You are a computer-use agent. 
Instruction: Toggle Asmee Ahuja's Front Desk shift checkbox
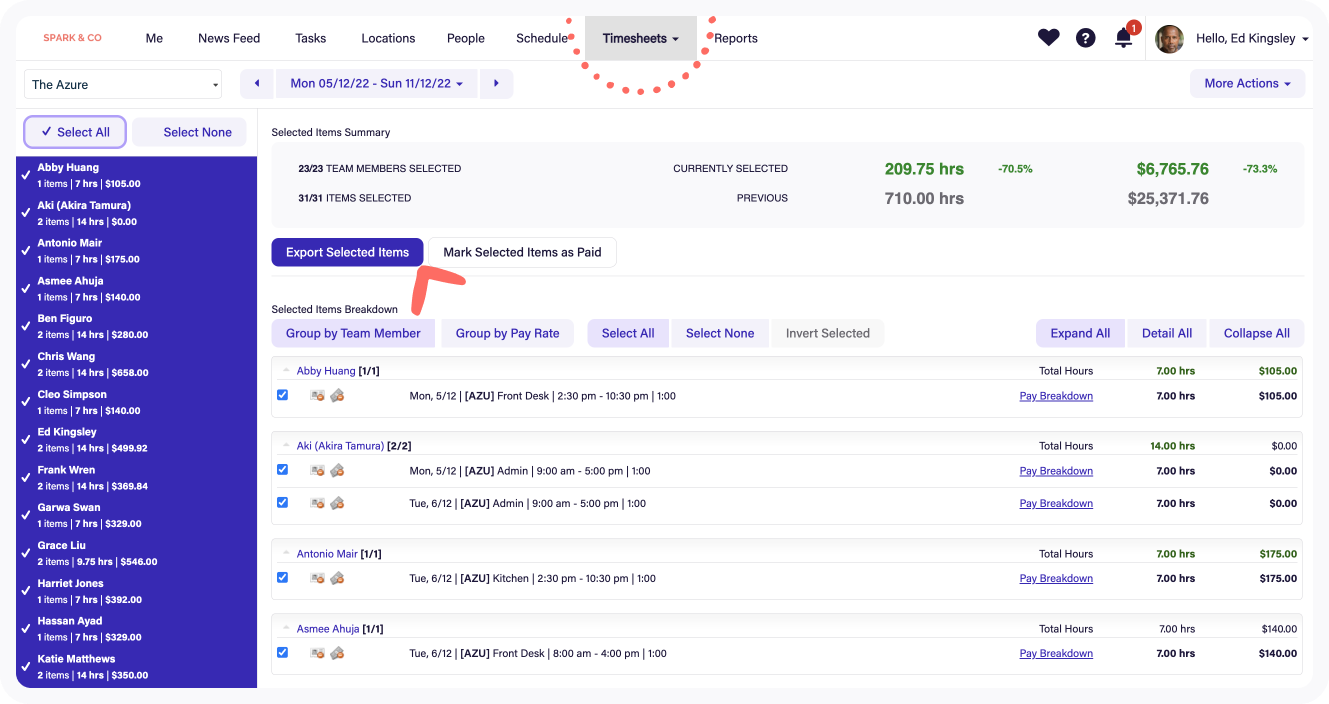tap(282, 653)
